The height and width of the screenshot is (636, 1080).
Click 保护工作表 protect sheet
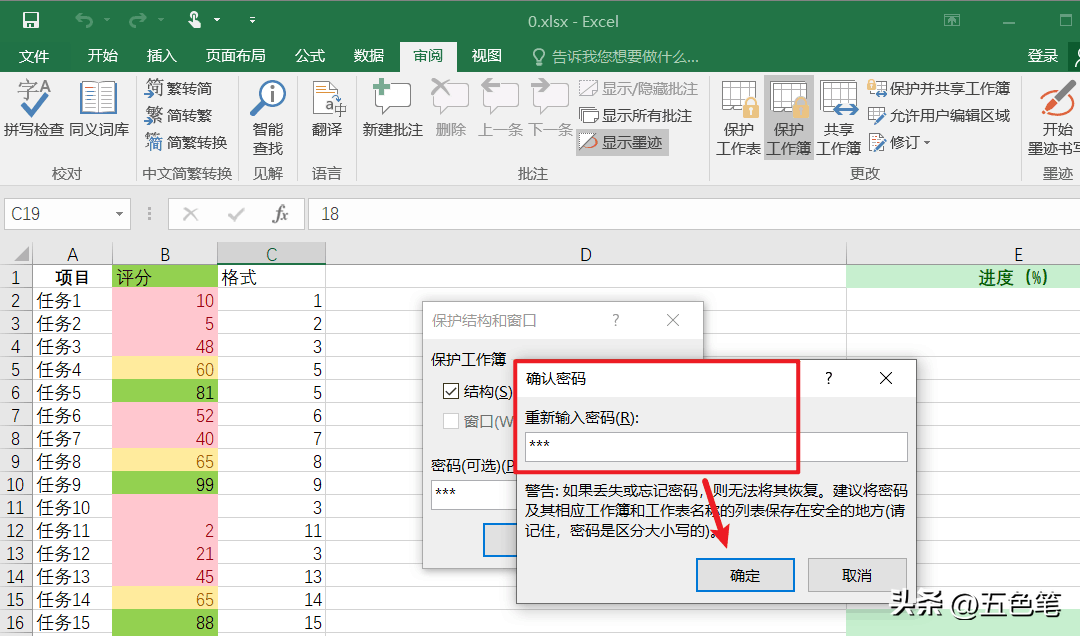click(x=738, y=117)
